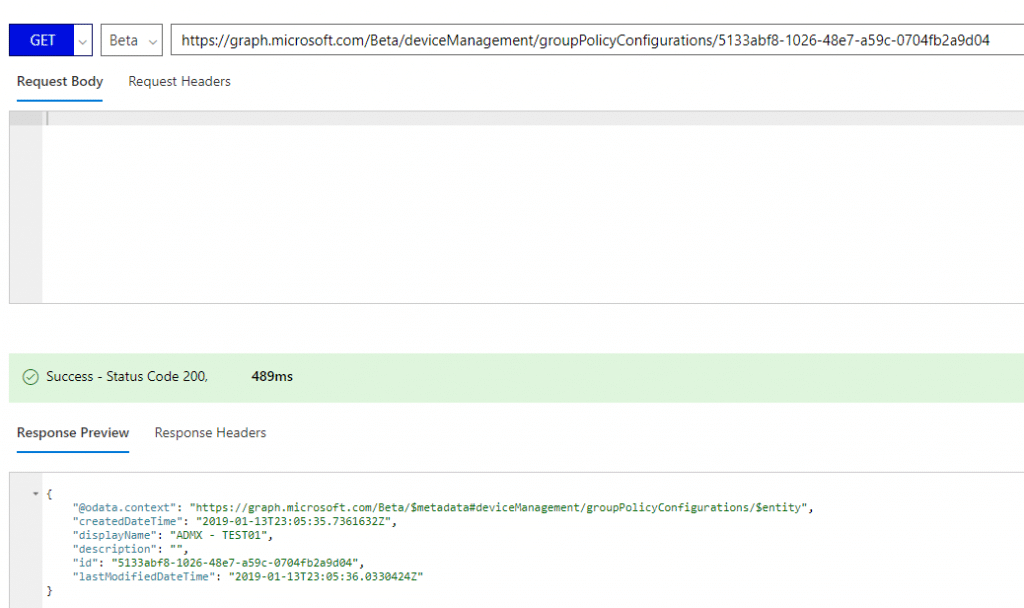Click the 489ms response time
1024x608 pixels.
click(x=272, y=377)
